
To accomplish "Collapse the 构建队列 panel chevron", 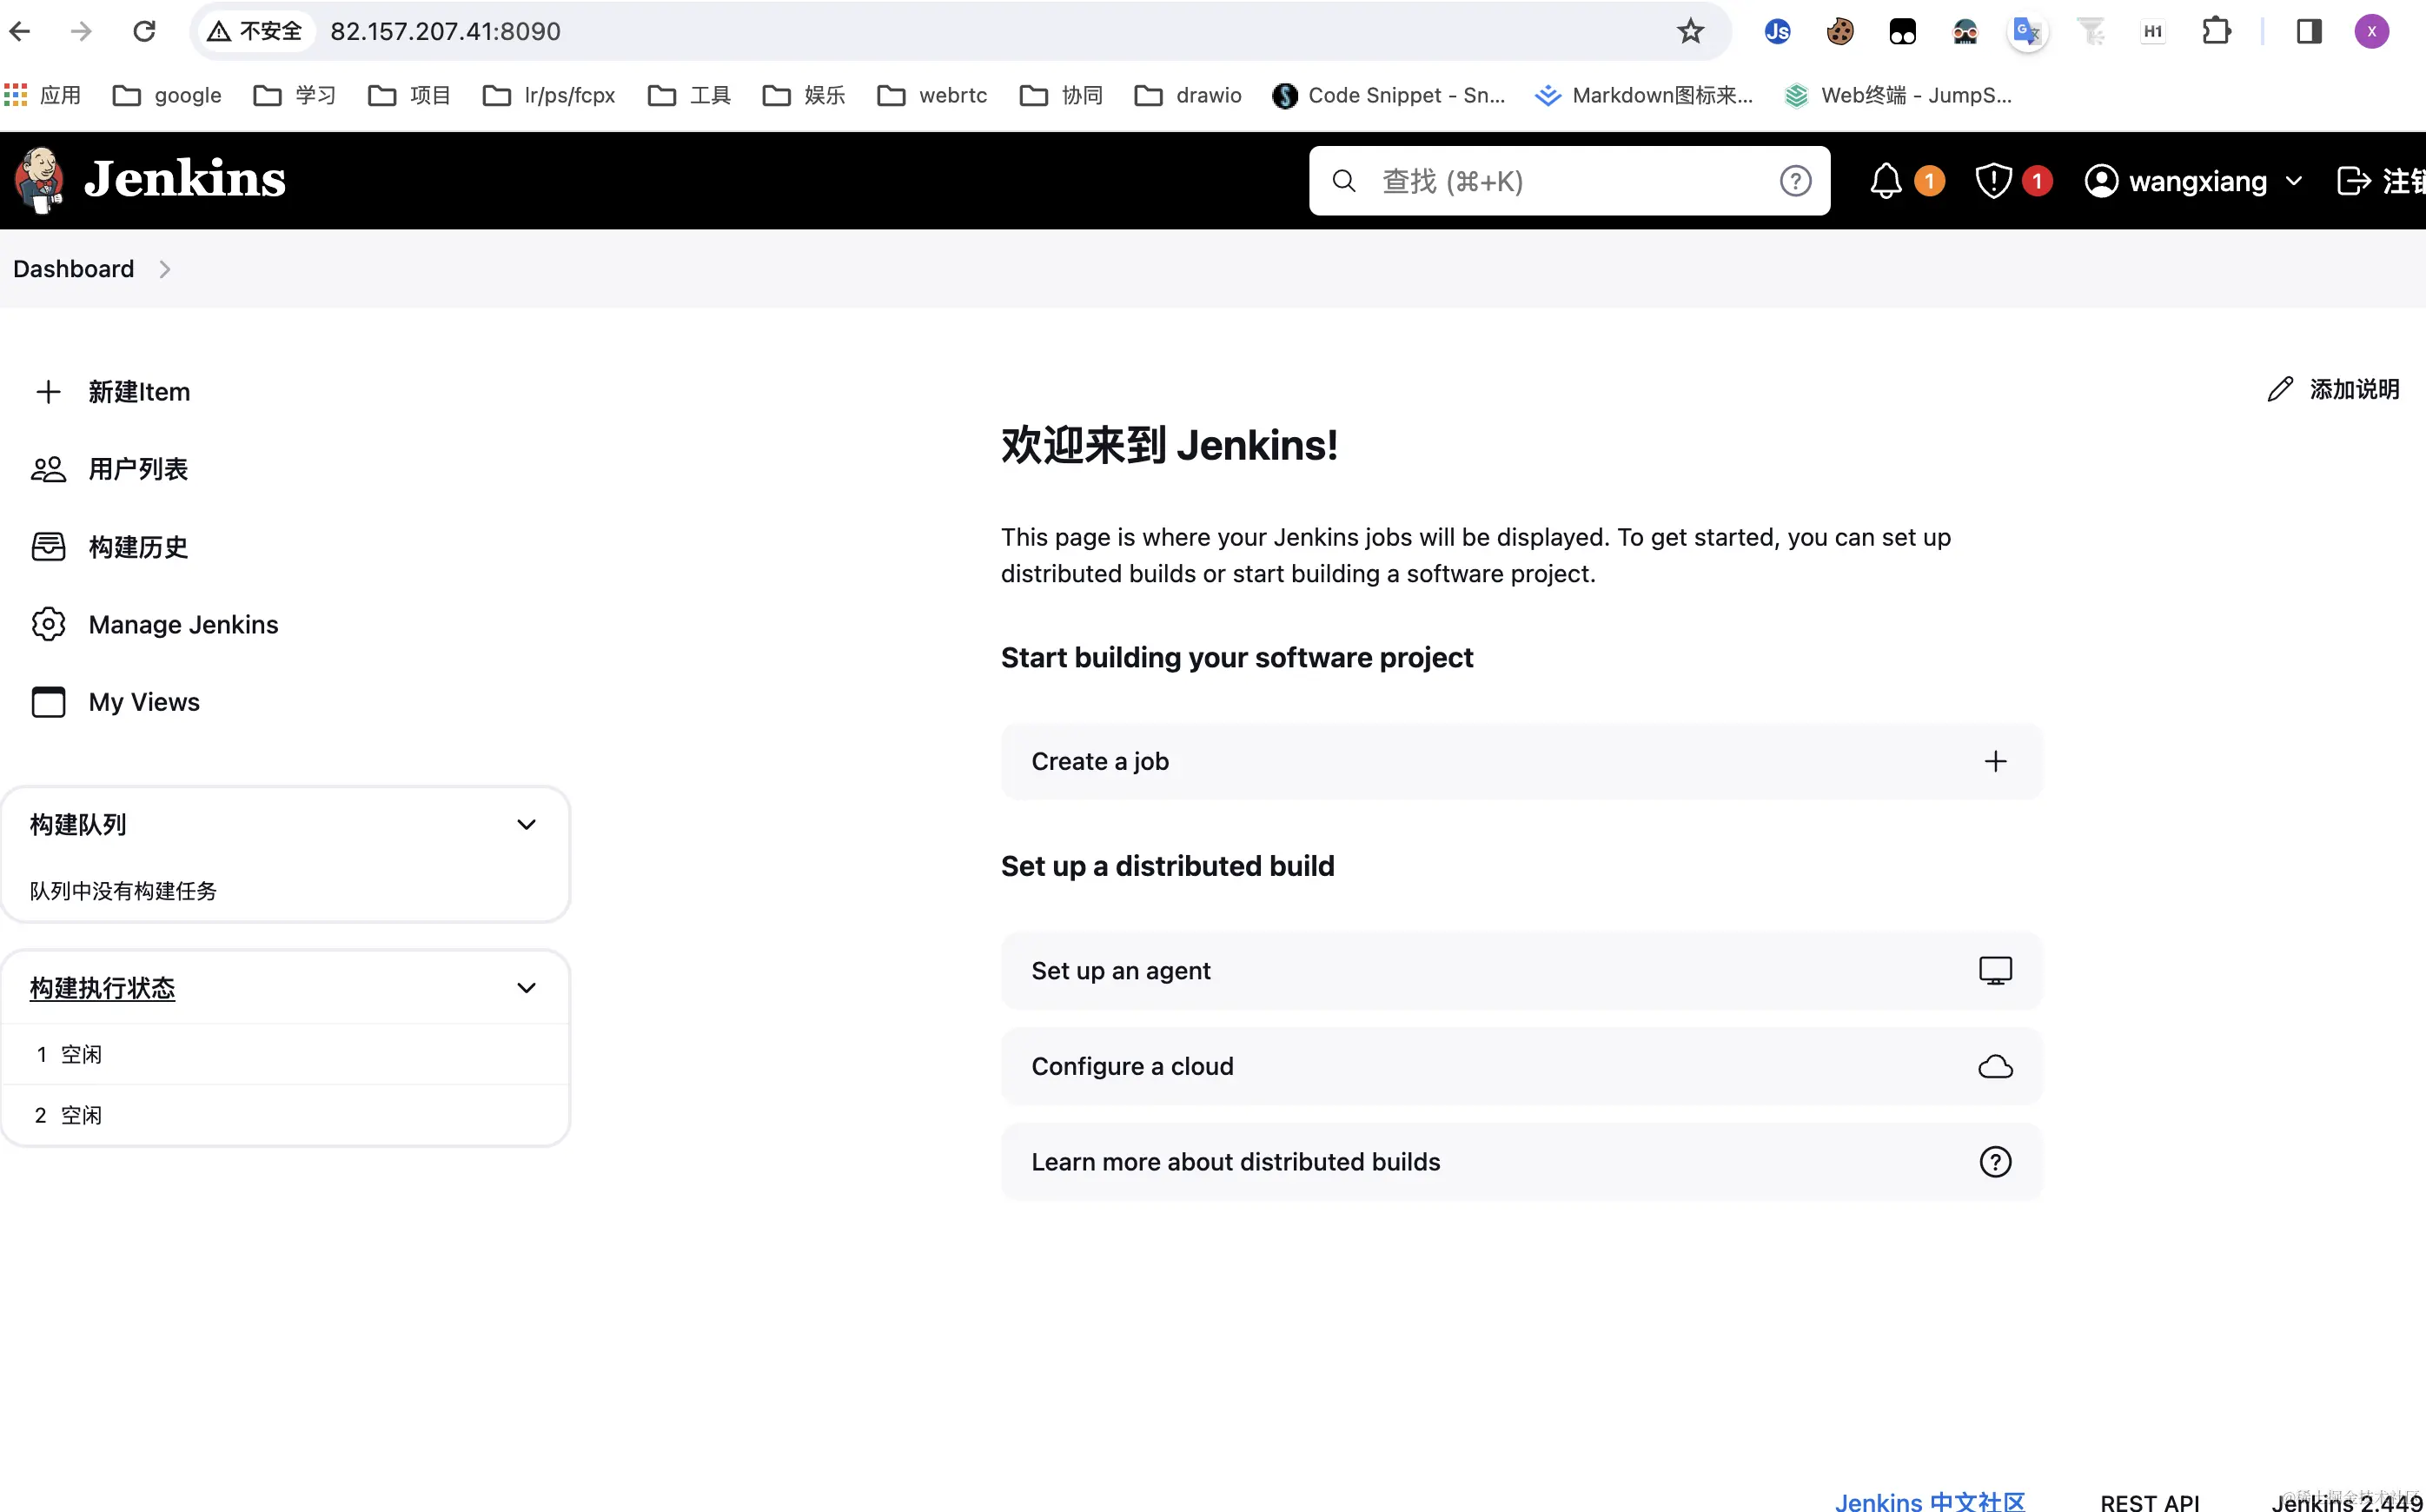I will (526, 824).
